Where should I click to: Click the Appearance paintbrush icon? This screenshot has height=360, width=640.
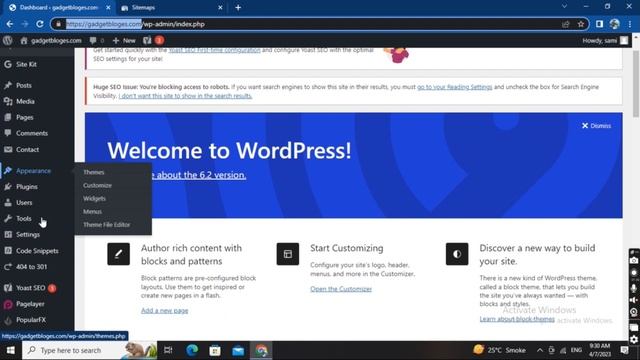click(x=8, y=171)
